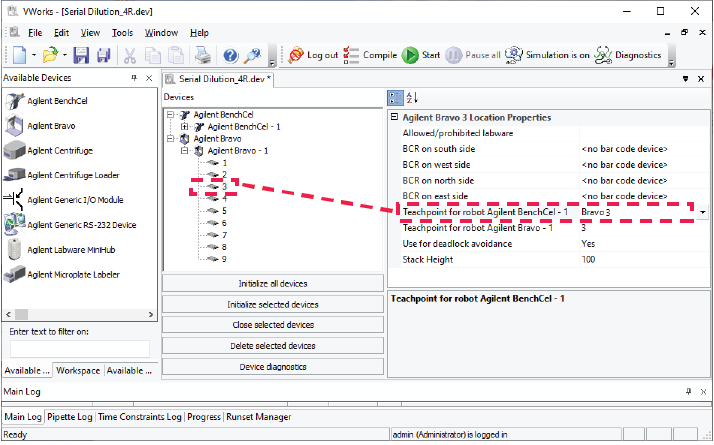
Task: Collapse Agilent Bravo 3 Location Properties section
Action: point(394,117)
